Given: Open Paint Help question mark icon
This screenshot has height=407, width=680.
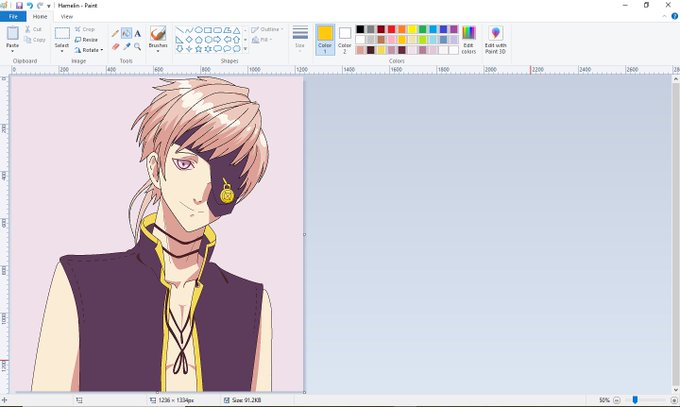Looking at the screenshot, I should coord(674,16).
